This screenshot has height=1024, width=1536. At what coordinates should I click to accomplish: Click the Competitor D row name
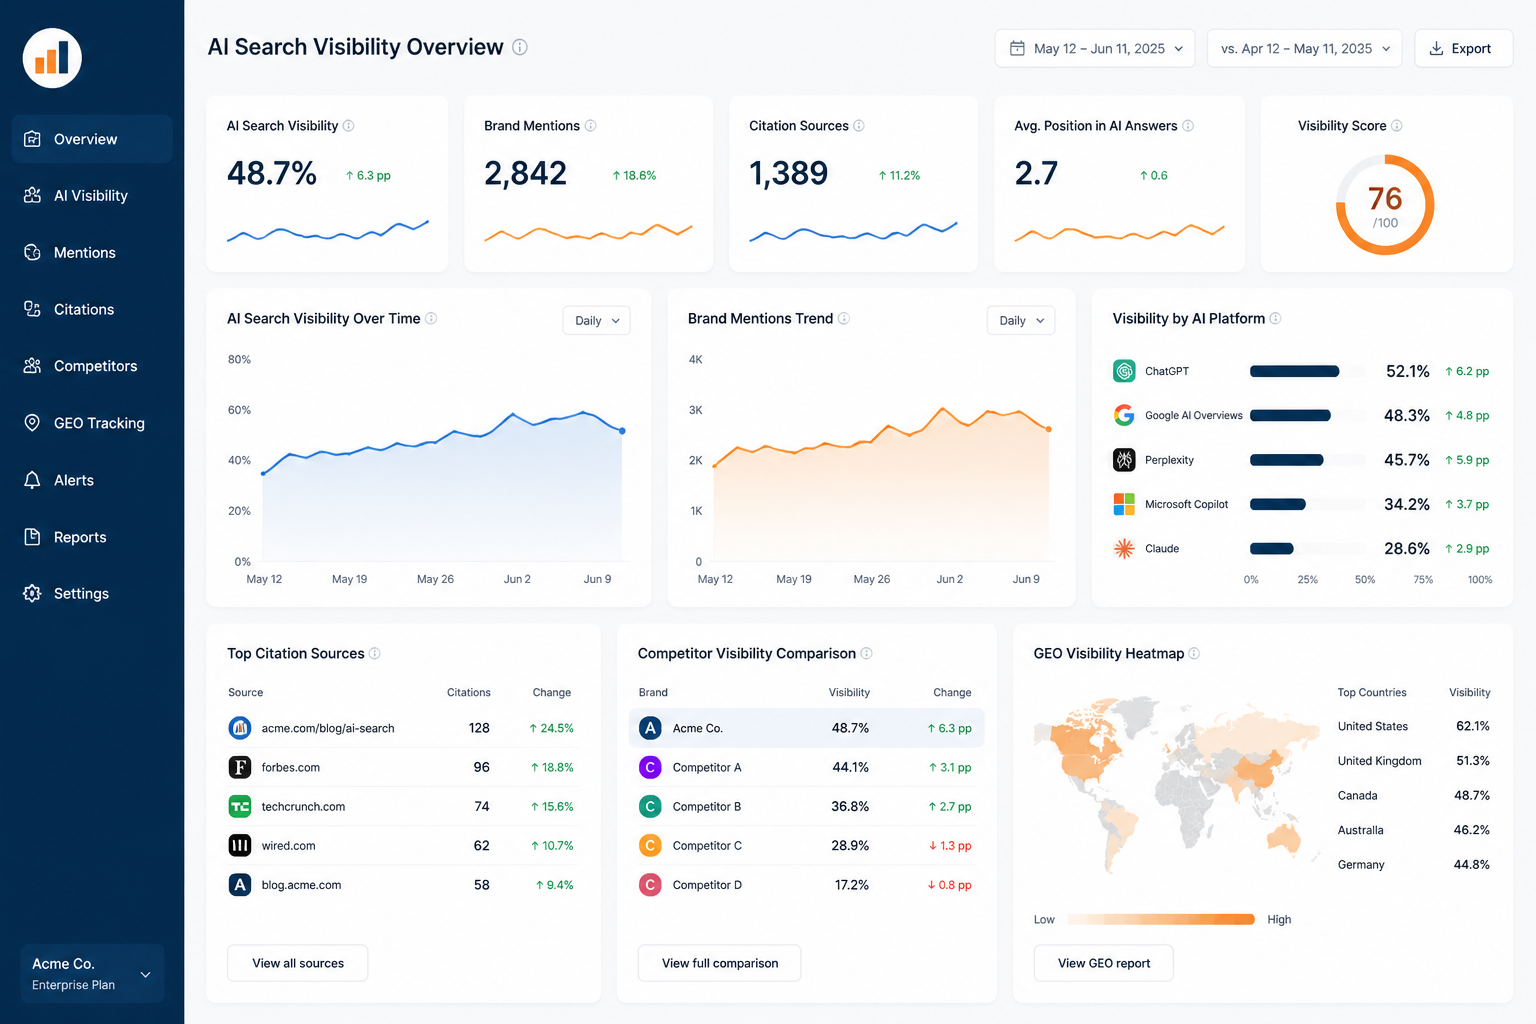pyautogui.click(x=707, y=885)
